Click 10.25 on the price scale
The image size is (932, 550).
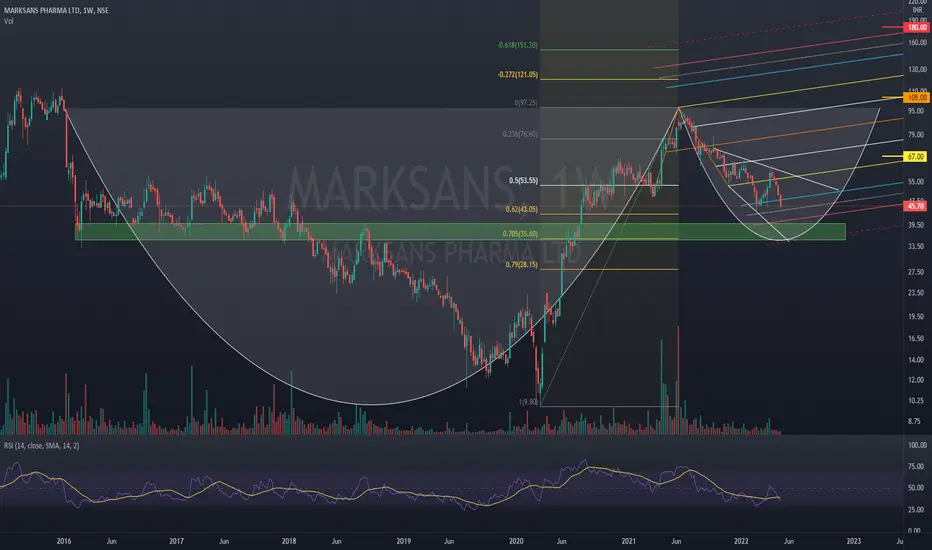(x=916, y=401)
